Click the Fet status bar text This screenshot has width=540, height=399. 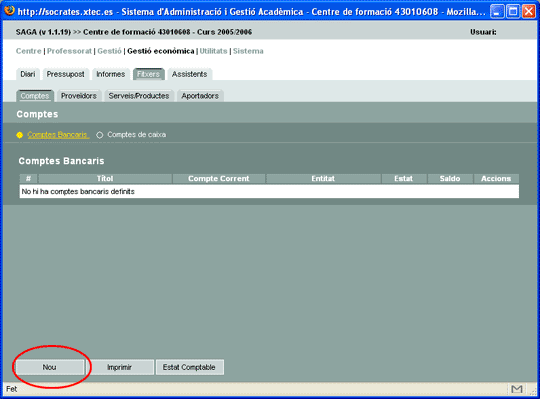tap(11, 389)
